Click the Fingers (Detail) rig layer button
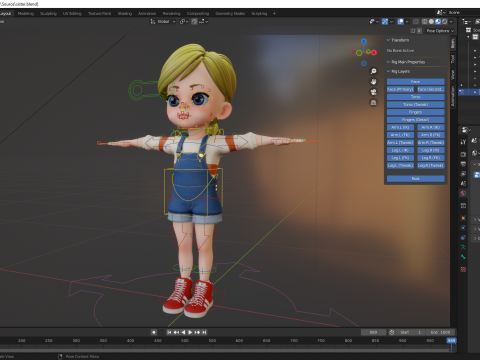Screen dimensions: 480x360 point(416,120)
